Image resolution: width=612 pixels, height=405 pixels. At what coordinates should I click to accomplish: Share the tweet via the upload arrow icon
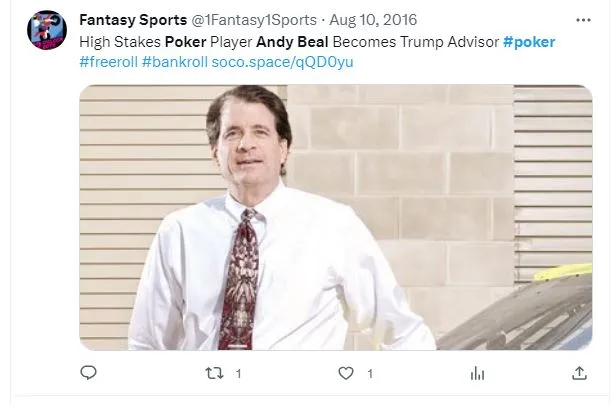click(x=580, y=373)
